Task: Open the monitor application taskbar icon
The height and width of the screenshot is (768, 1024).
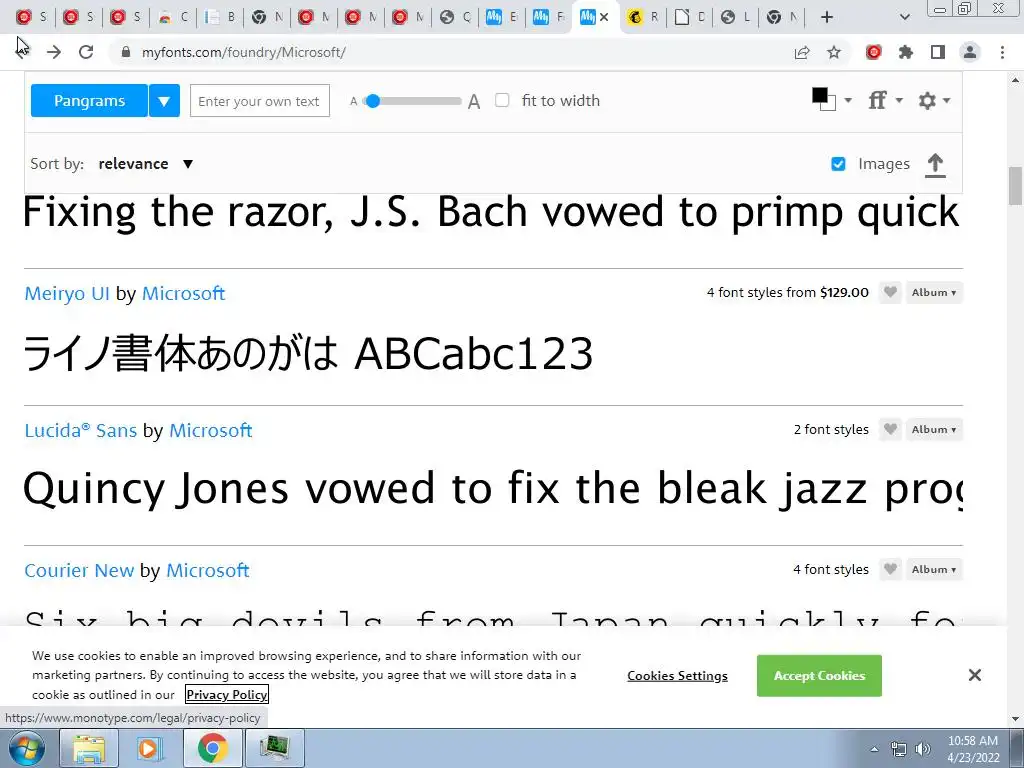Action: [x=275, y=748]
